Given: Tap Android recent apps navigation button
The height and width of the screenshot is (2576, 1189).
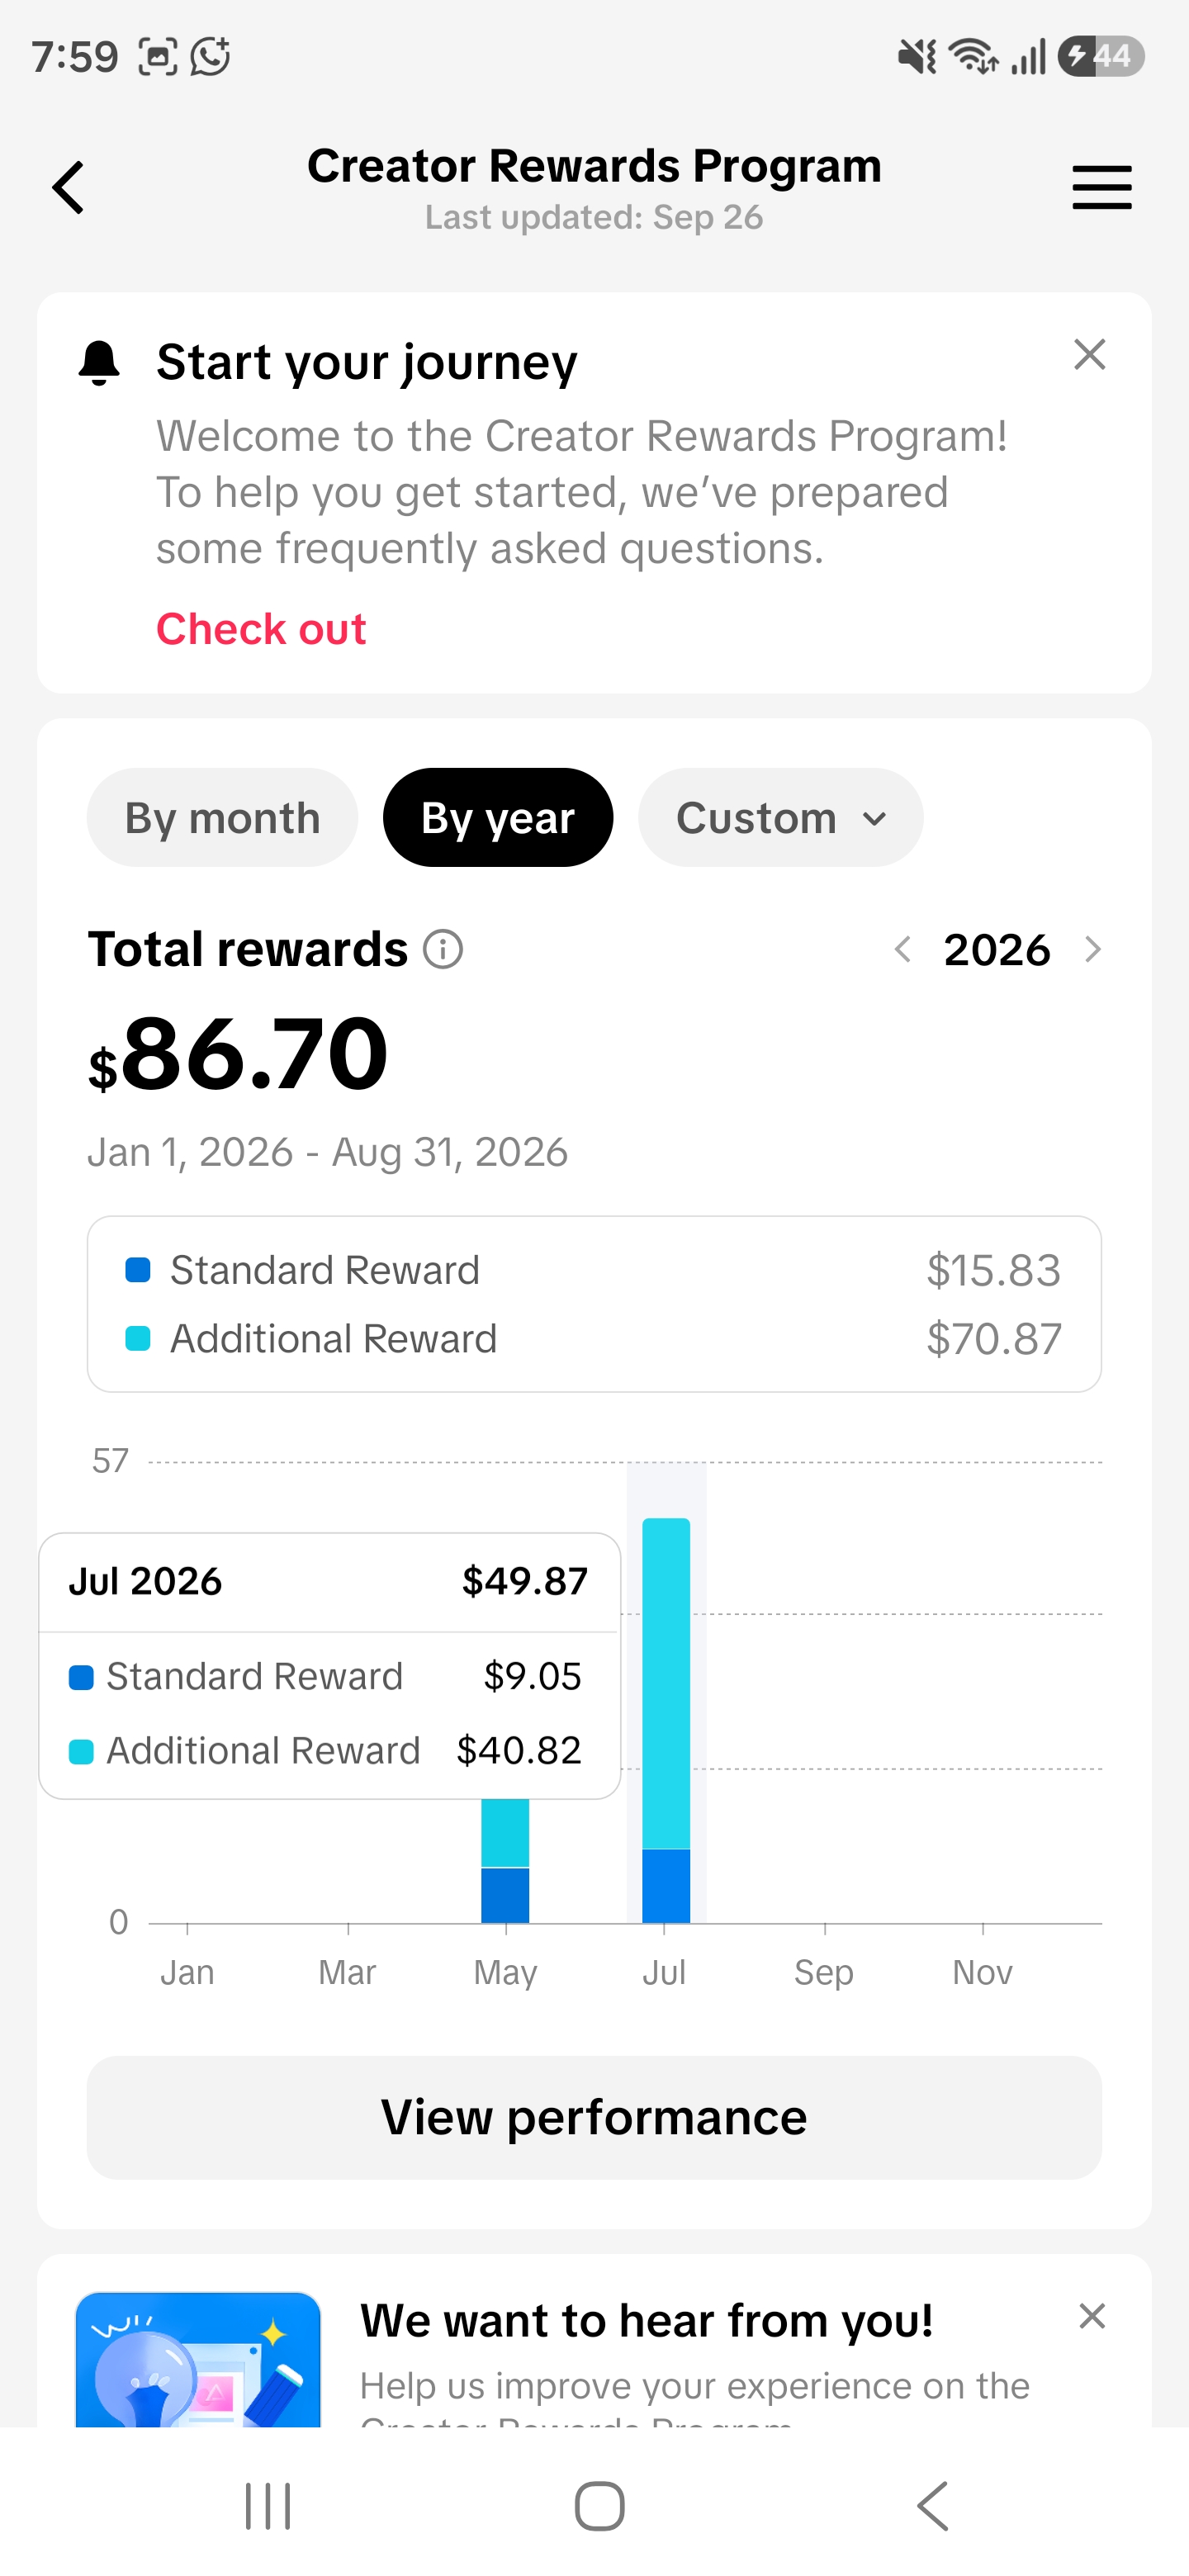Looking at the screenshot, I should (x=268, y=2506).
